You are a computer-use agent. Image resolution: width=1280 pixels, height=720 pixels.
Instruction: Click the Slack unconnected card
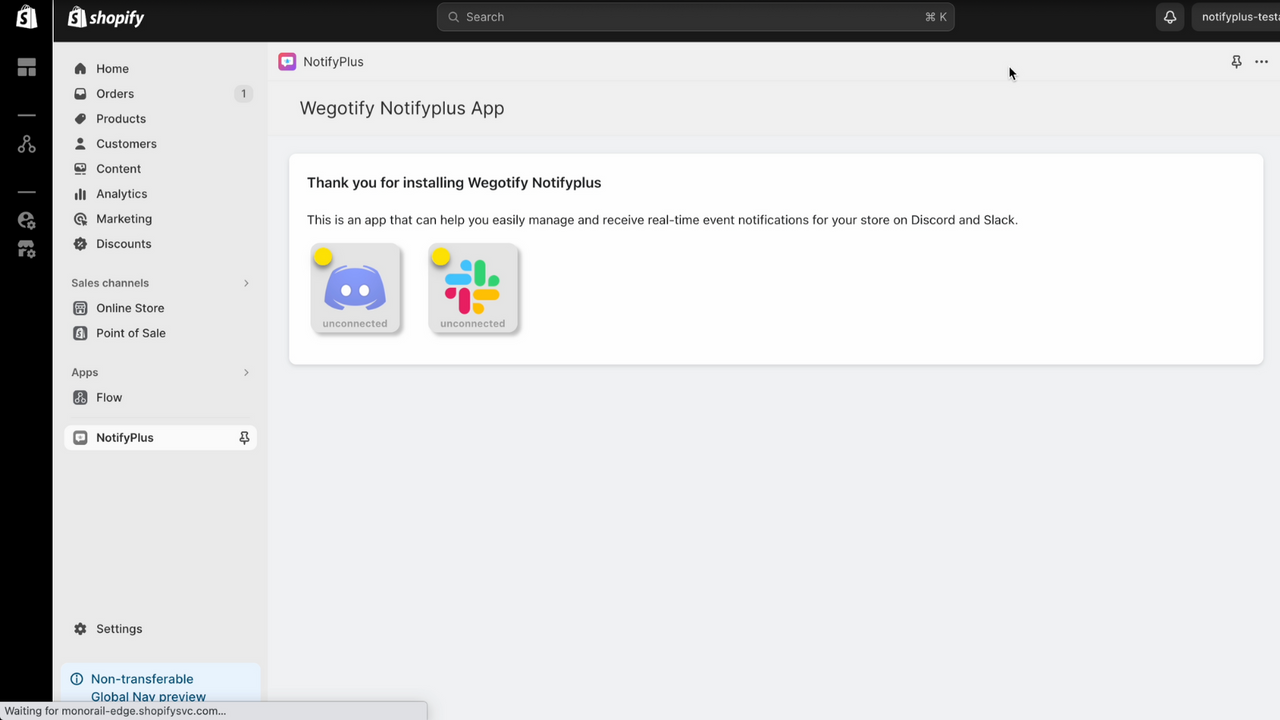[473, 288]
